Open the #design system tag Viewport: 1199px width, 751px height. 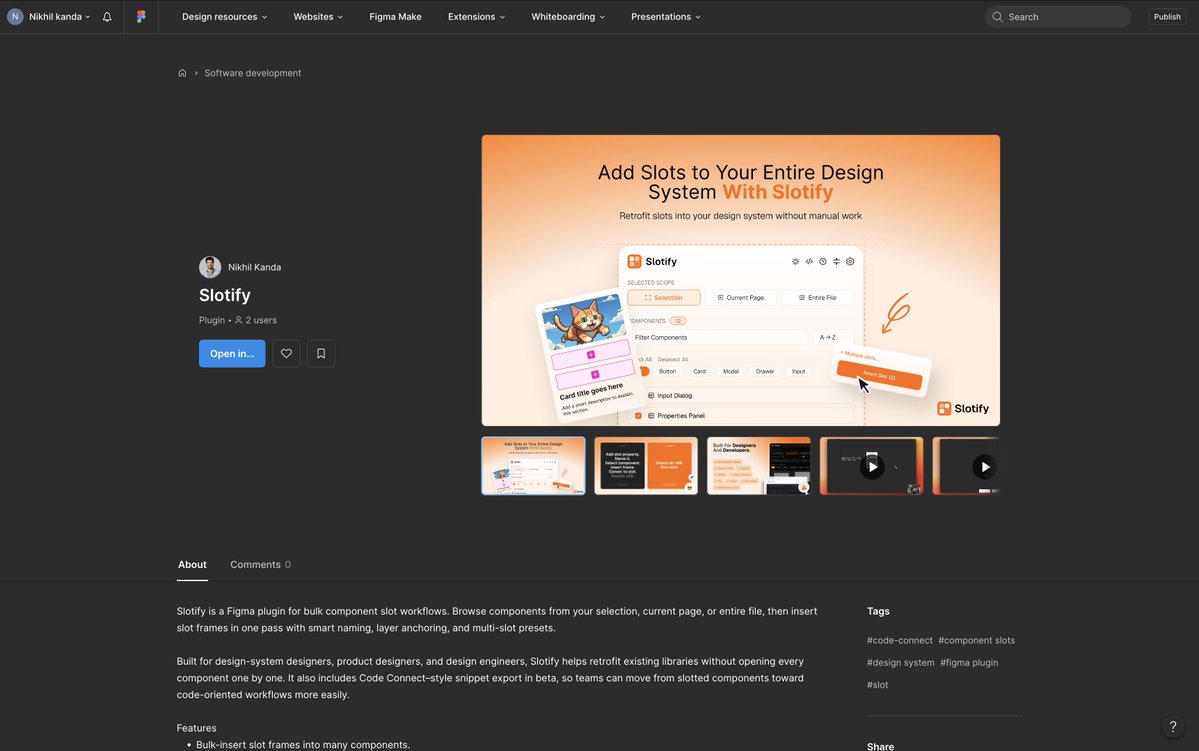coord(900,663)
